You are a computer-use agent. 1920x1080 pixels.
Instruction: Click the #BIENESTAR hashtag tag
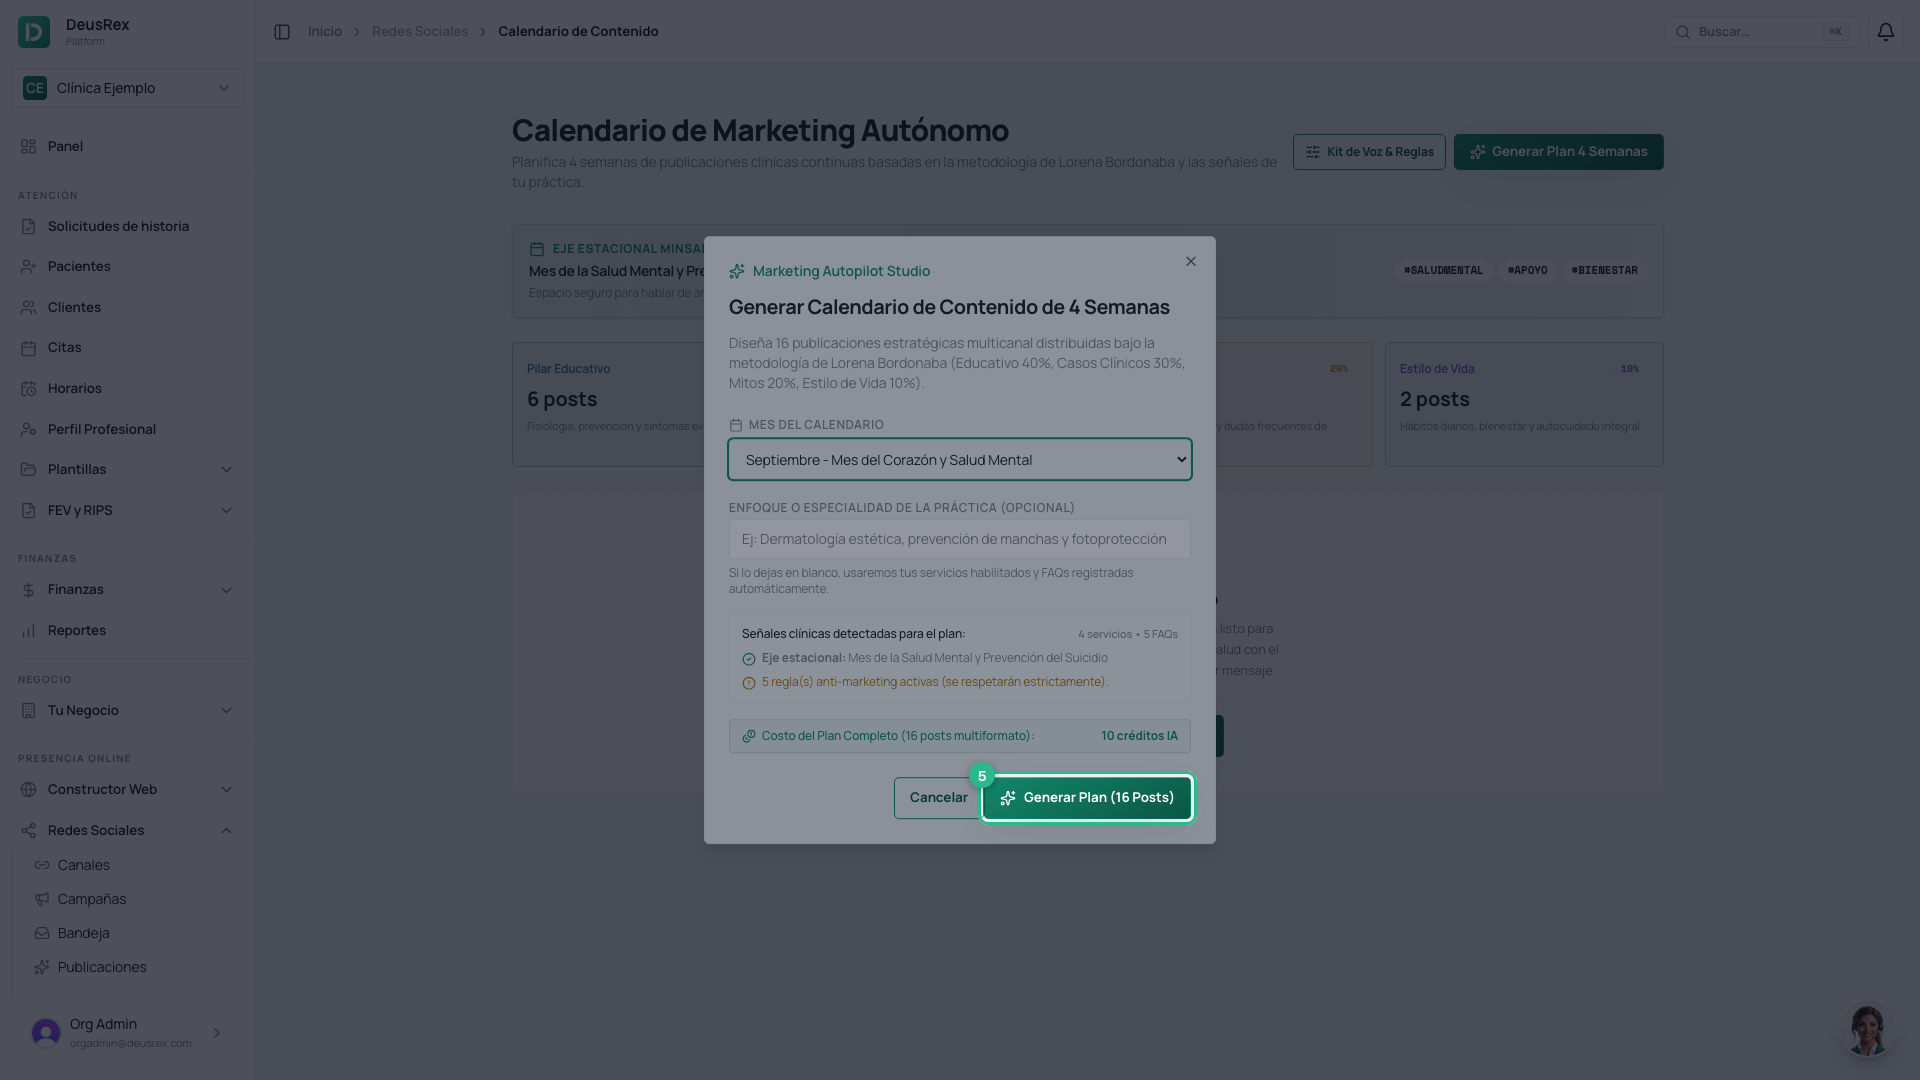[1604, 271]
